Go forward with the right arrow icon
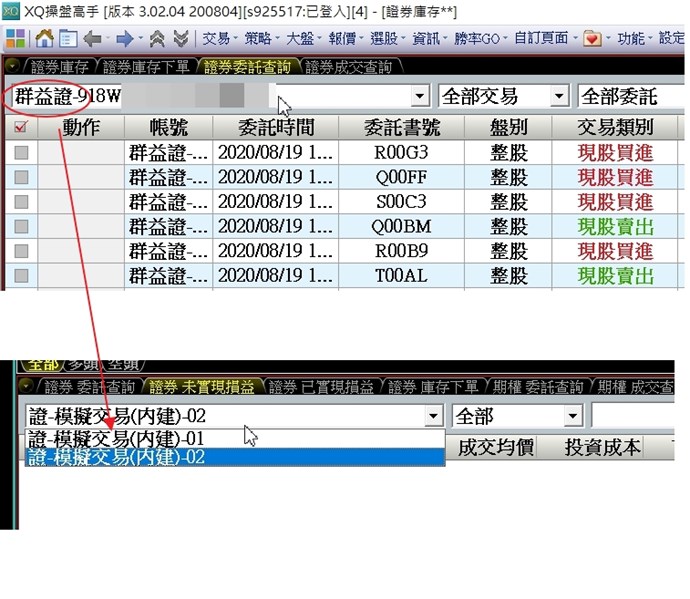690x599 pixels. pos(125,39)
